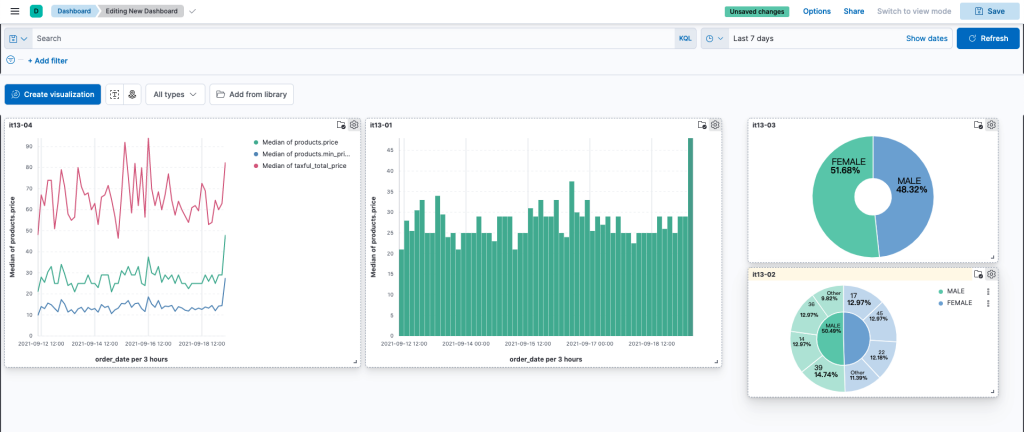Click the it13-03 panel title
This screenshot has width=1024, height=432.
tap(763, 125)
